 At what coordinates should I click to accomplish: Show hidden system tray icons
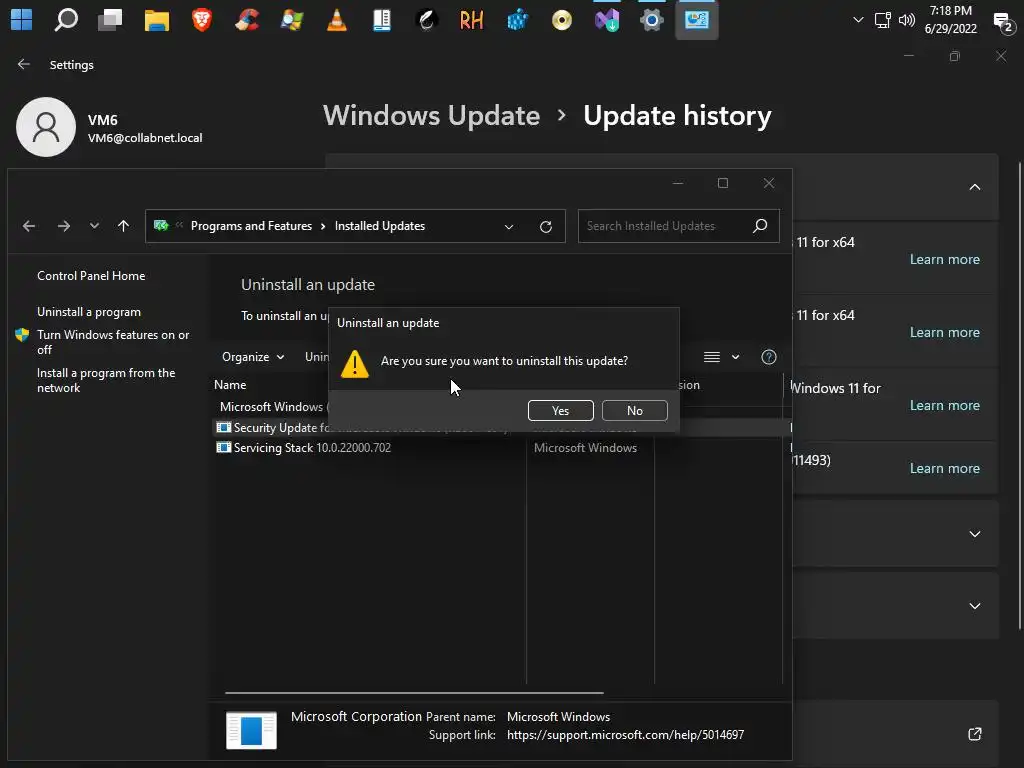pos(858,20)
